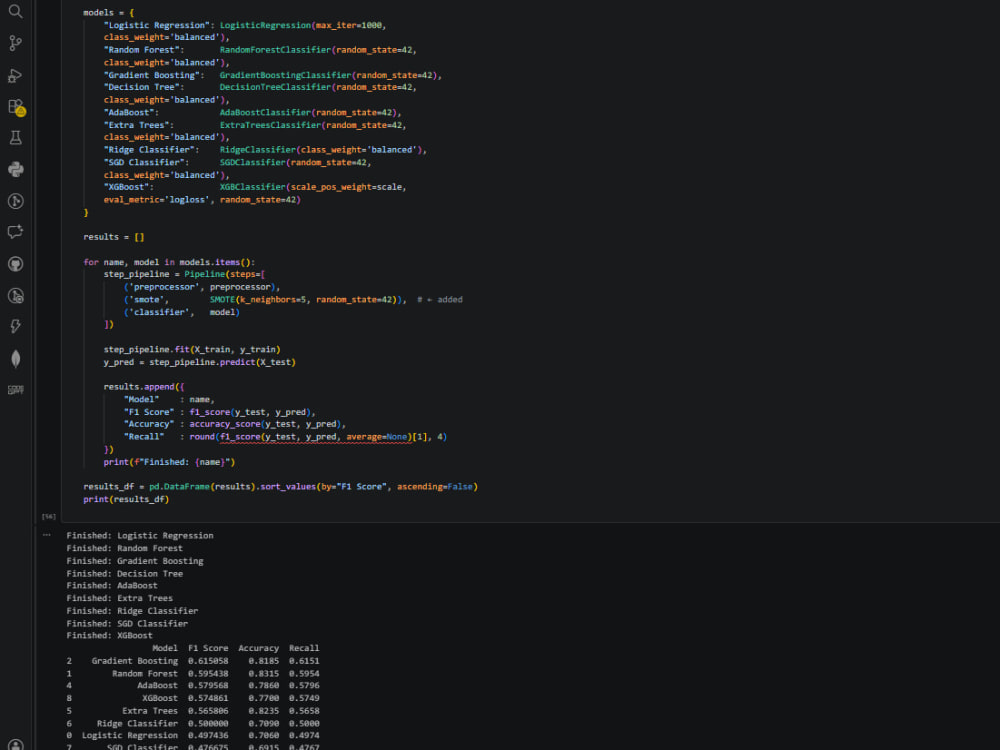Open the Python extension panel
Screen dimensions: 1000x750
coord(15,169)
